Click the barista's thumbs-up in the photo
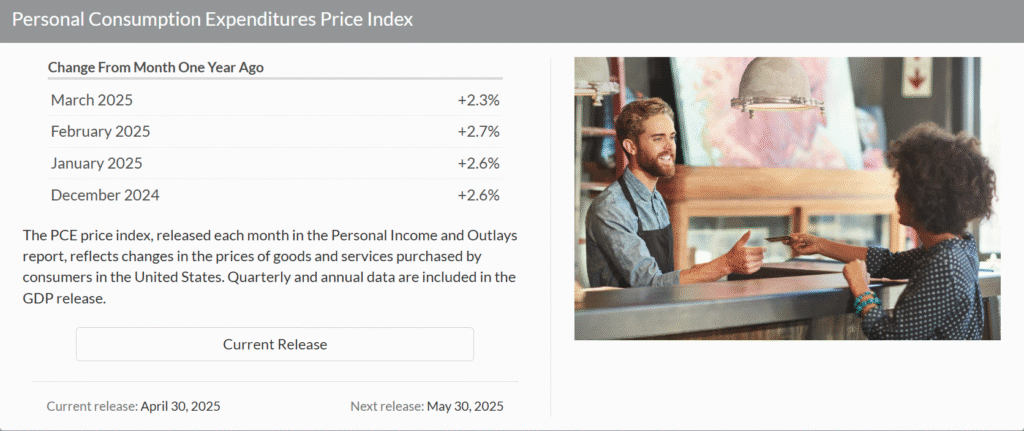1024x431 pixels. click(744, 251)
